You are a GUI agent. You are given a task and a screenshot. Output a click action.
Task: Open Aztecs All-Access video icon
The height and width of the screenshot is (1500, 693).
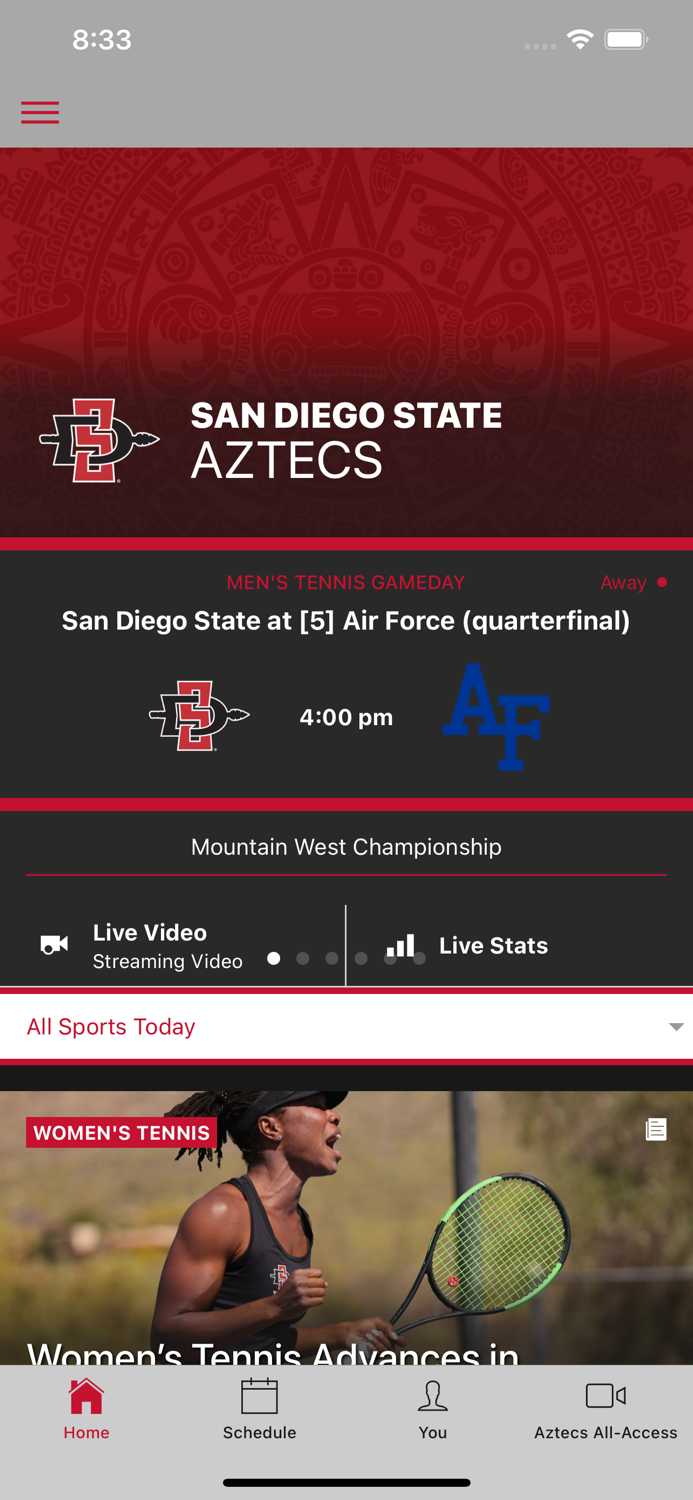(x=605, y=1396)
